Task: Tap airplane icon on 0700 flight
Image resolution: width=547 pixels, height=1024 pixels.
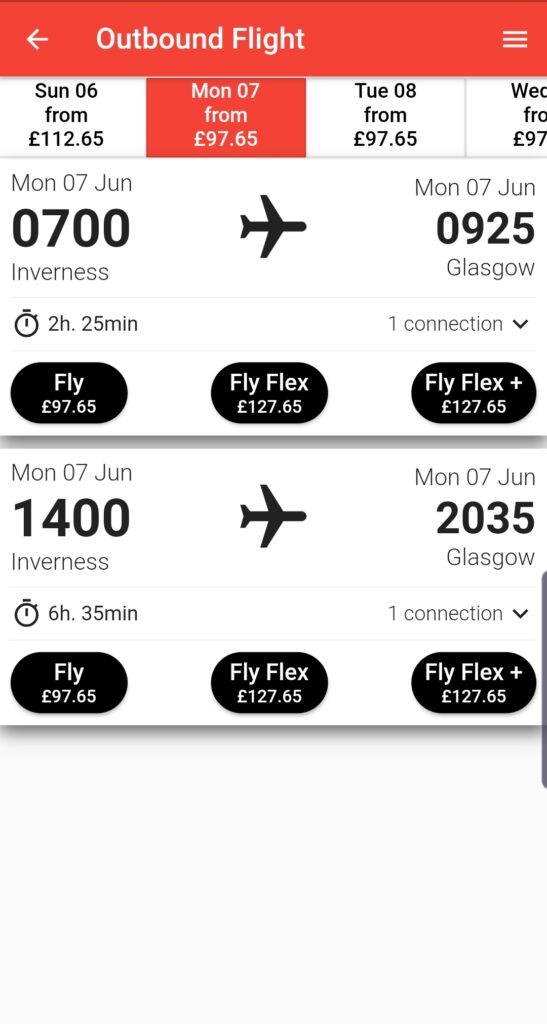Action: pyautogui.click(x=273, y=227)
